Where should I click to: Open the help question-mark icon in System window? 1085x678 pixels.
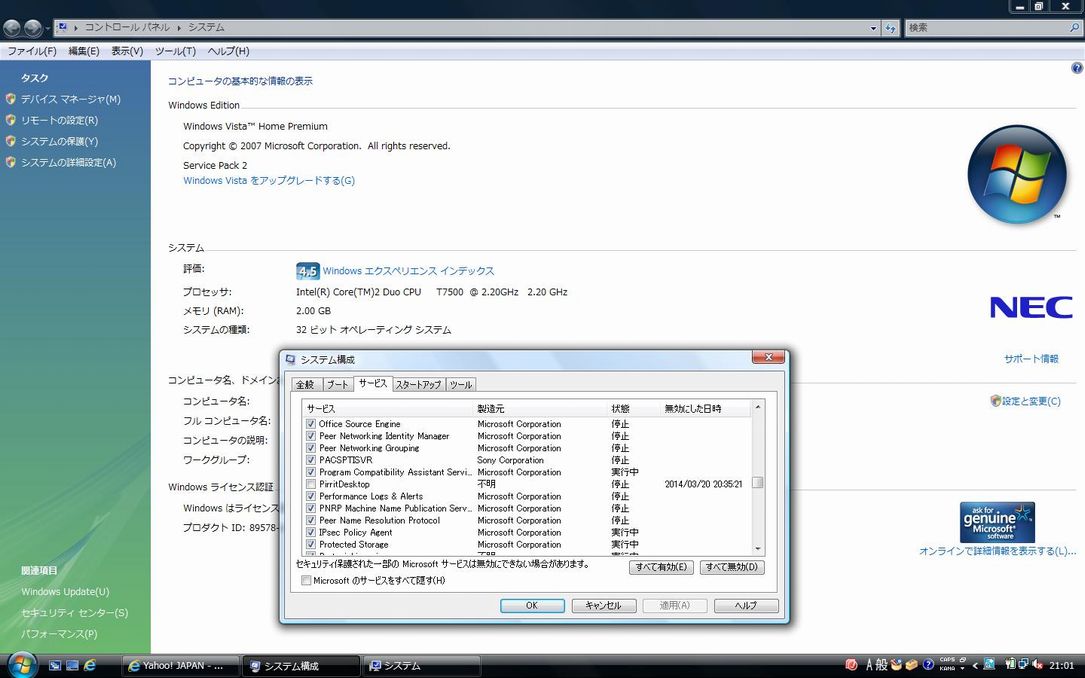[1077, 68]
